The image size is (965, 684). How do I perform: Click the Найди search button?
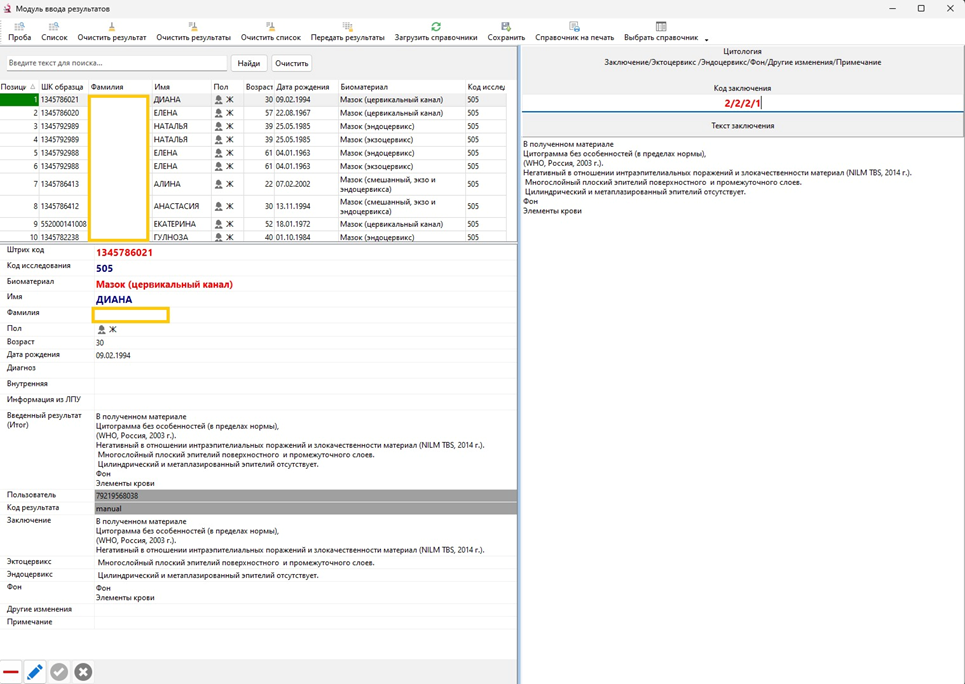(x=249, y=63)
